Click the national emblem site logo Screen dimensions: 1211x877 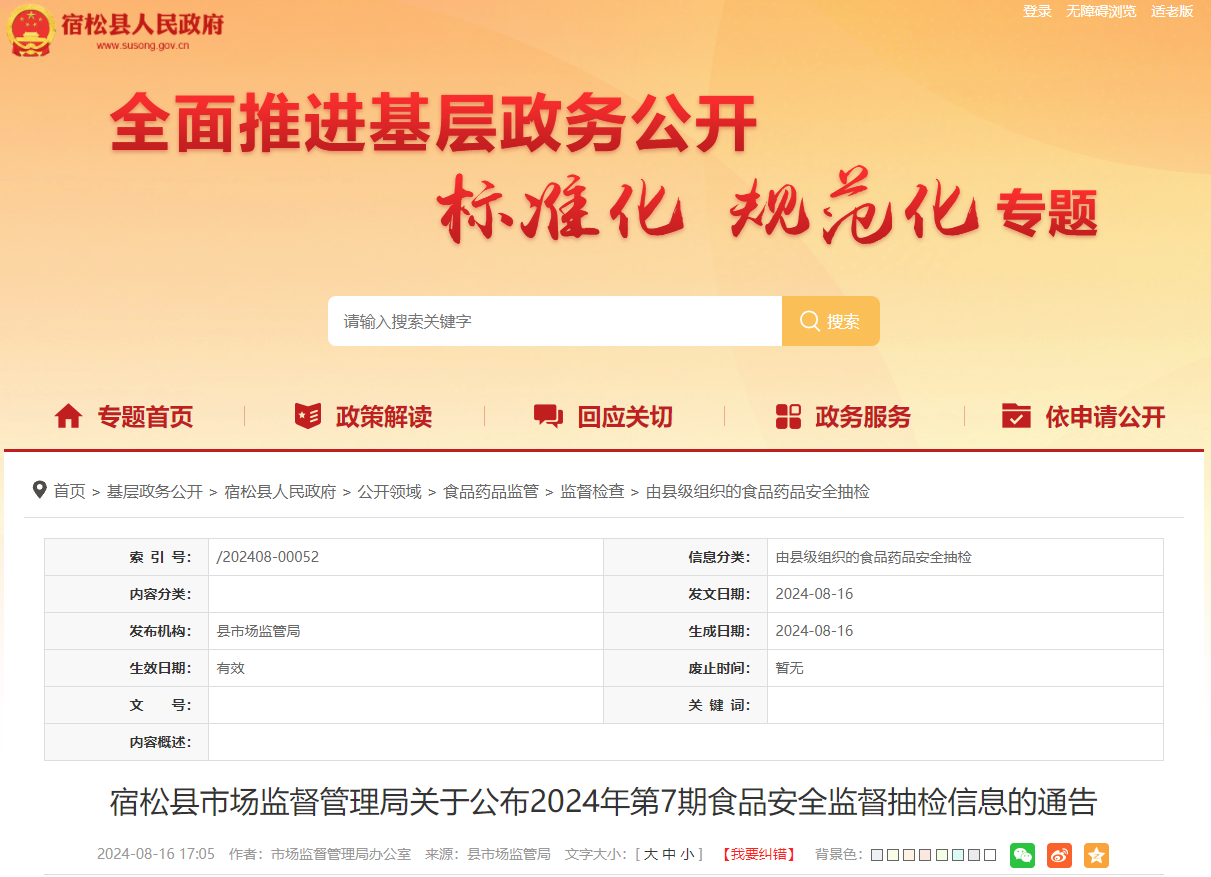point(30,30)
